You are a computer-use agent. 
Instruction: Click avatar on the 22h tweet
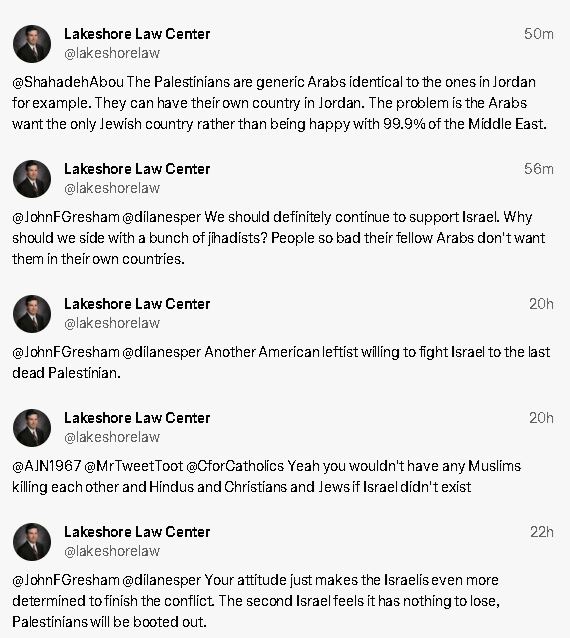point(32,542)
